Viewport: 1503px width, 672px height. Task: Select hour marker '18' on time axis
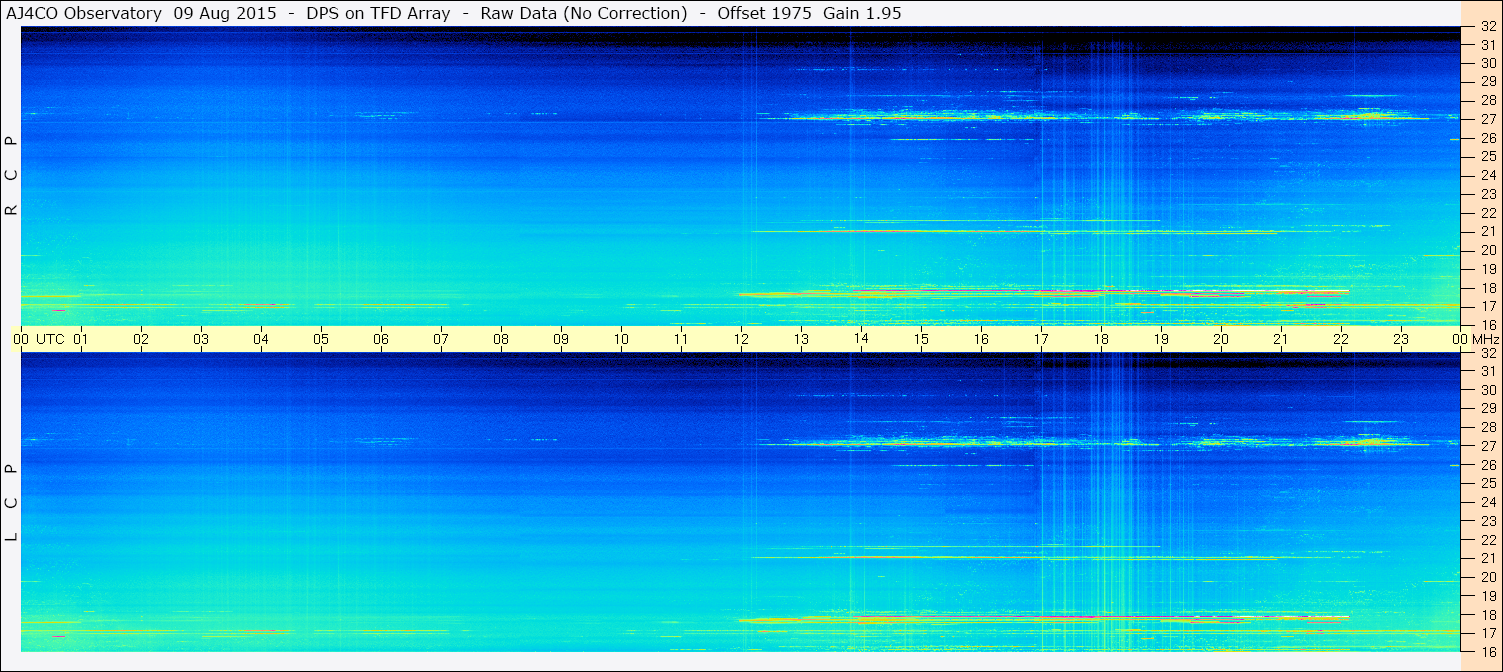pos(1101,339)
